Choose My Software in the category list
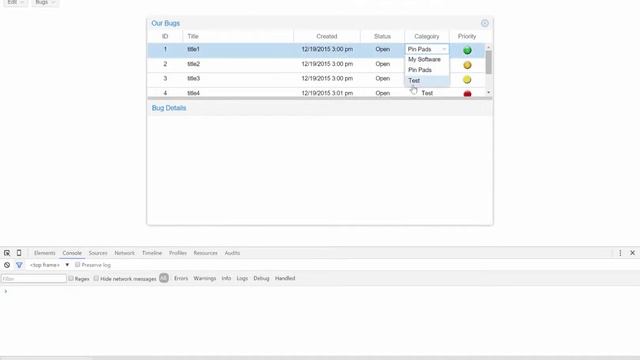The image size is (640, 360). pos(427,60)
